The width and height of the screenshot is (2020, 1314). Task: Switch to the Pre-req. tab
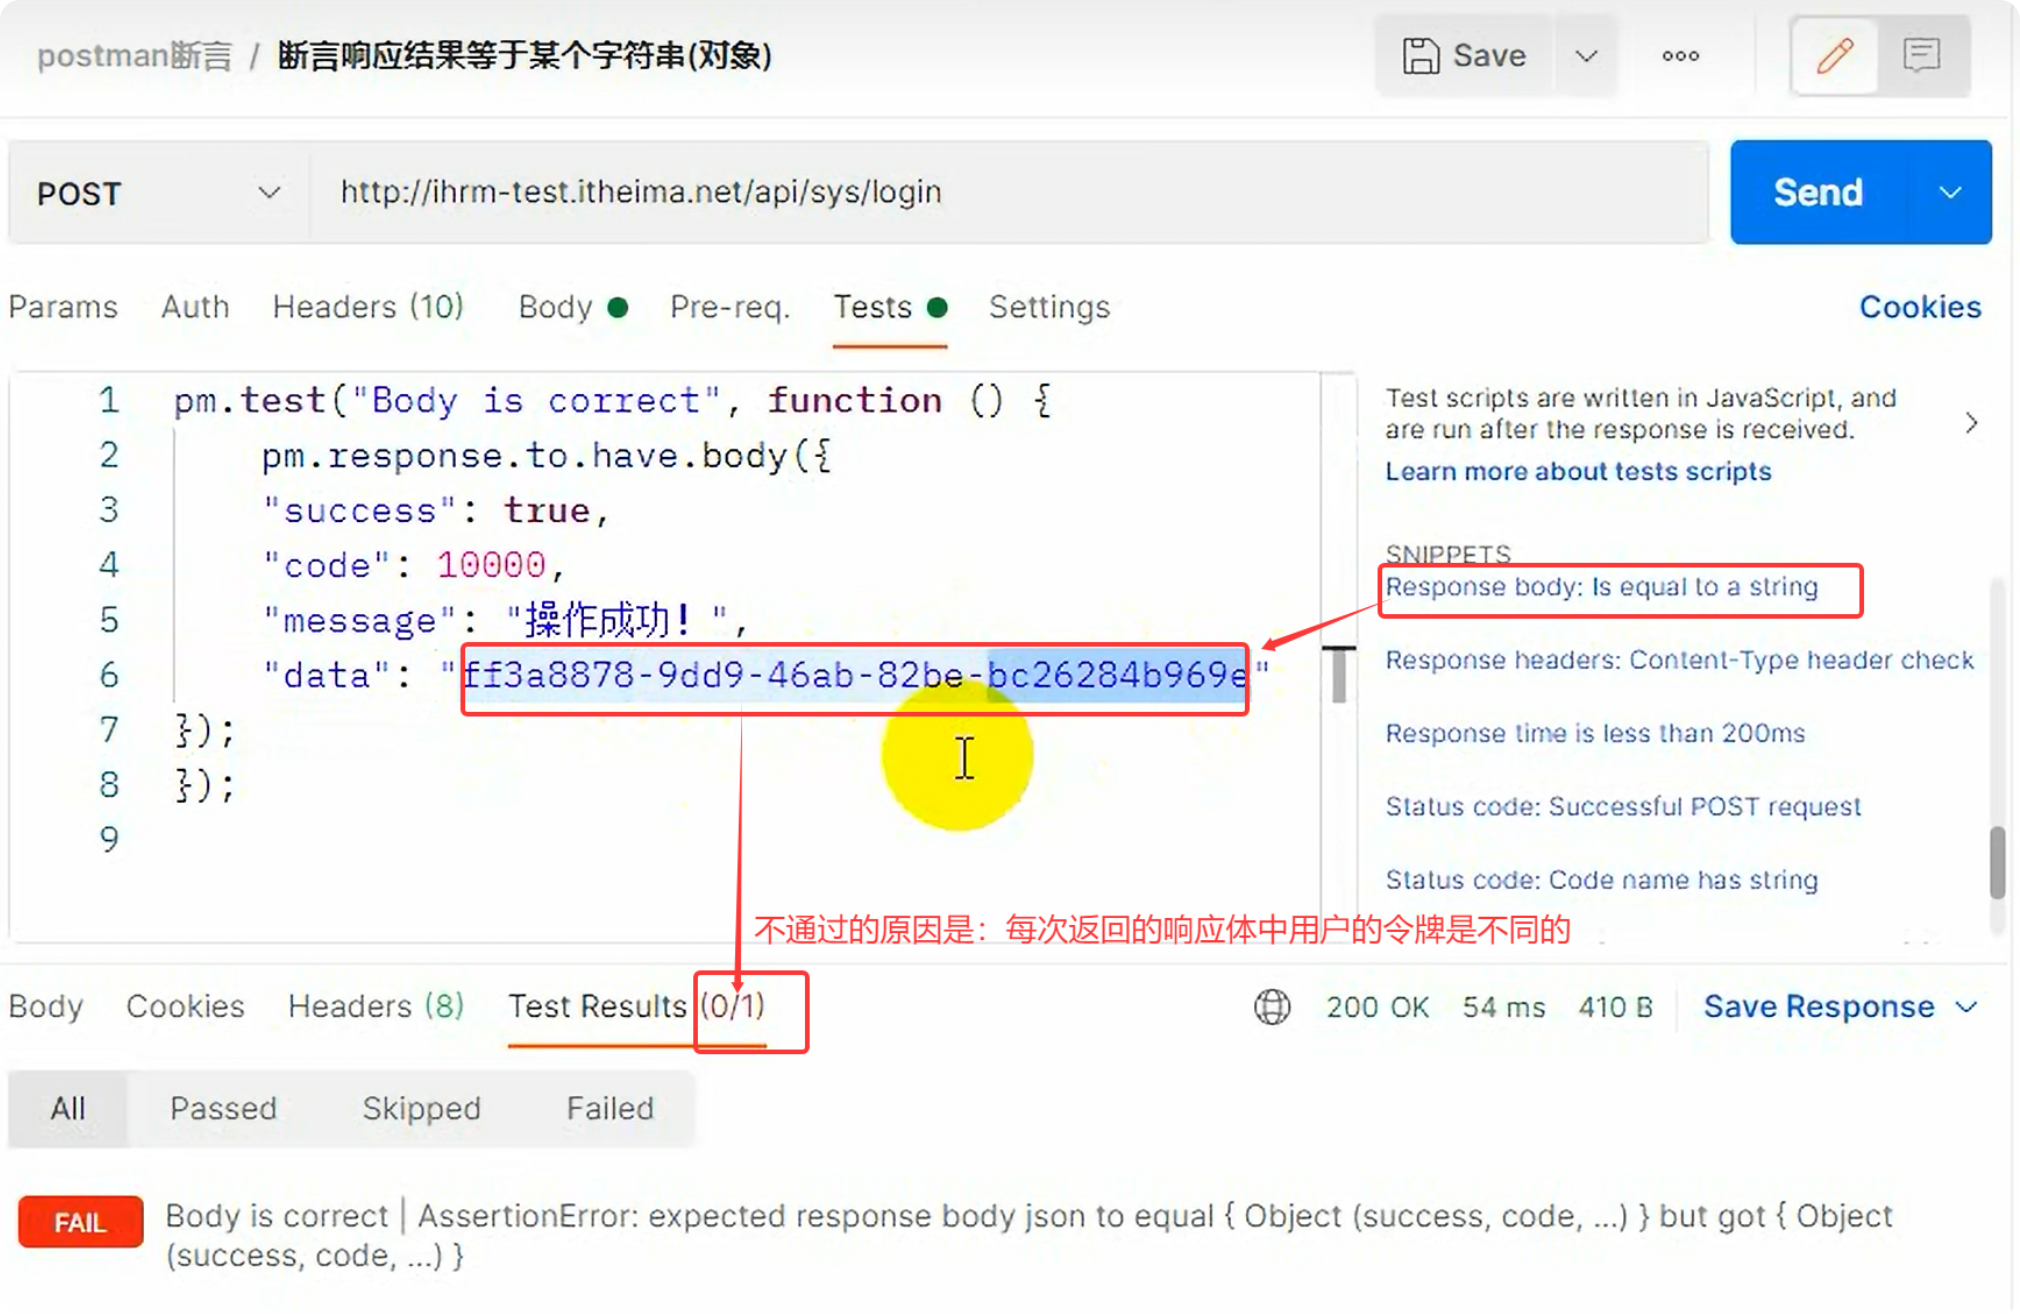pos(730,307)
